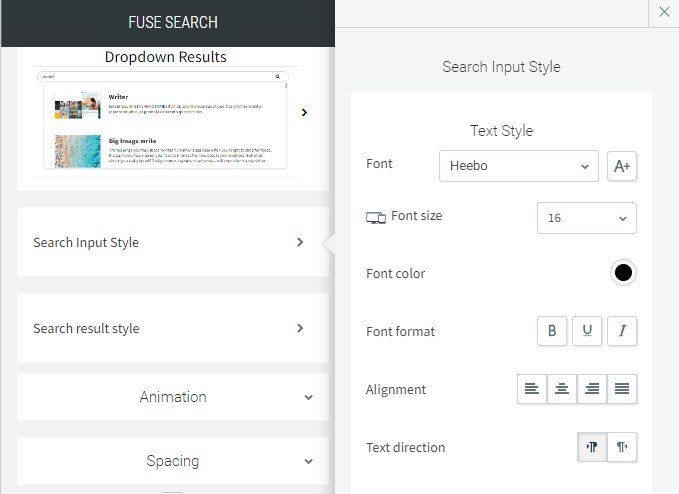The width and height of the screenshot is (679, 494).
Task: Align text to the left
Action: [x=532, y=390]
